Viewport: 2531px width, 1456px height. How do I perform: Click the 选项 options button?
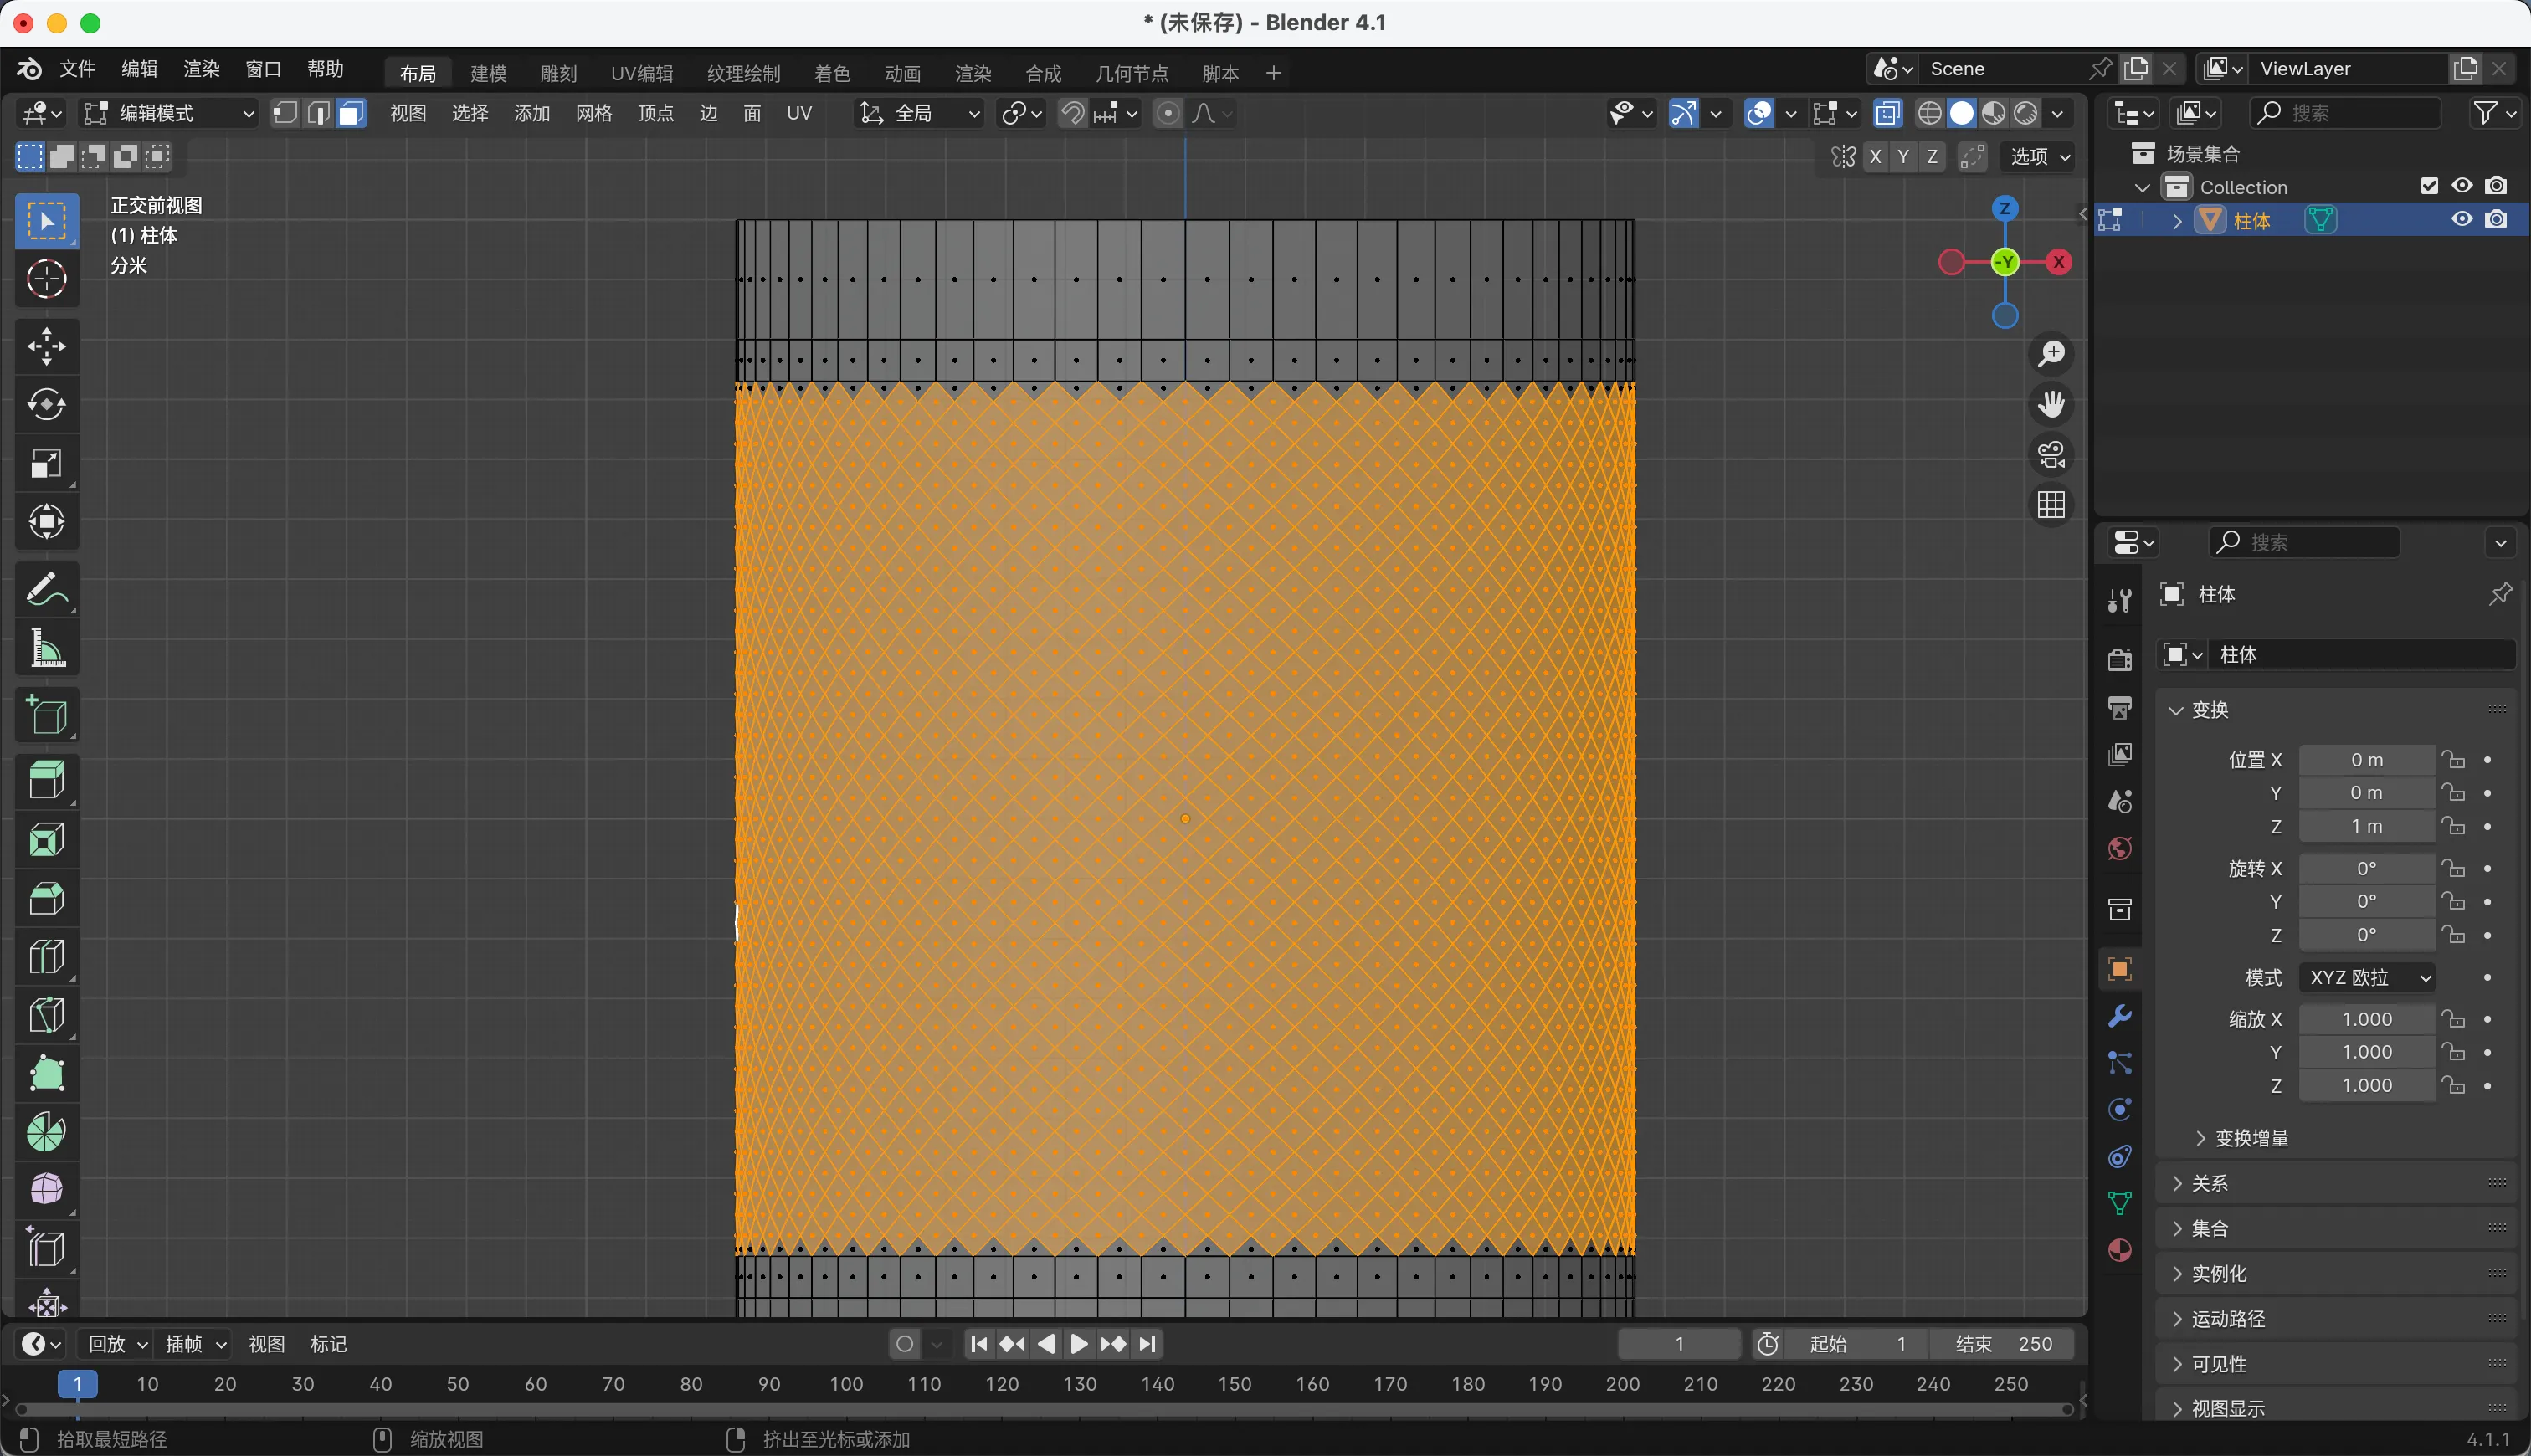[2039, 156]
